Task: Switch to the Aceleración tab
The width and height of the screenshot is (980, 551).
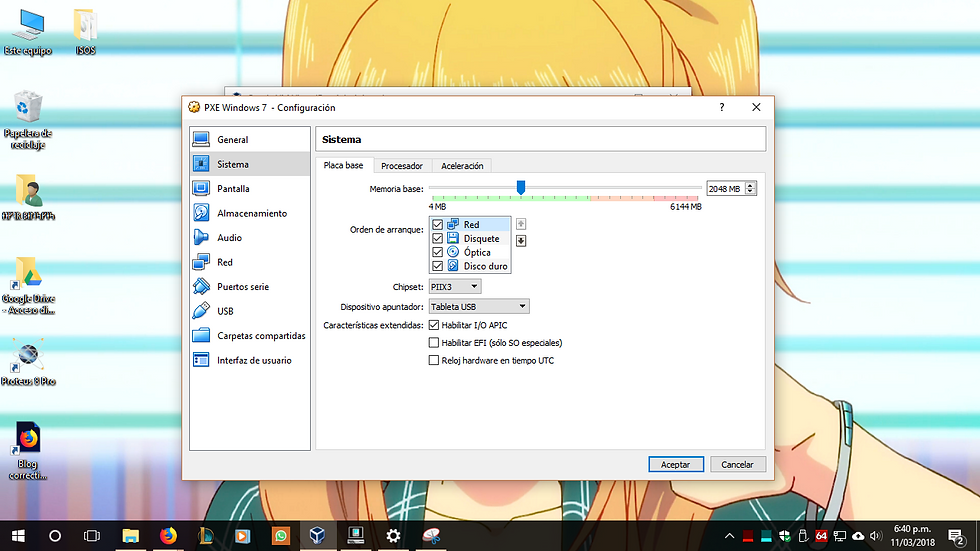Action: click(x=462, y=166)
